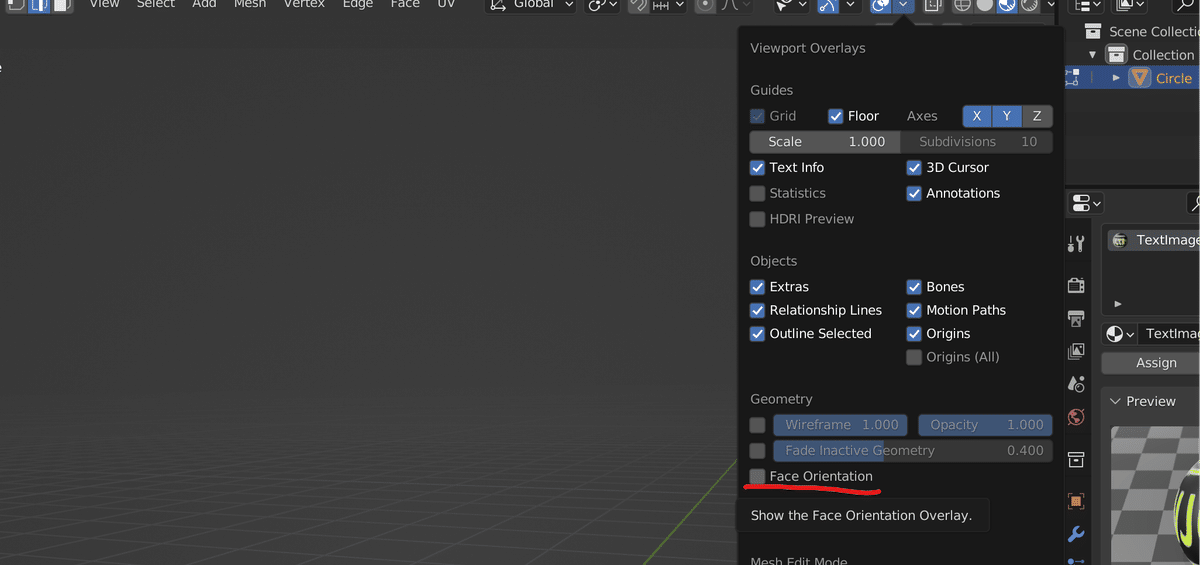Switch to material preview shading

(1007, 5)
